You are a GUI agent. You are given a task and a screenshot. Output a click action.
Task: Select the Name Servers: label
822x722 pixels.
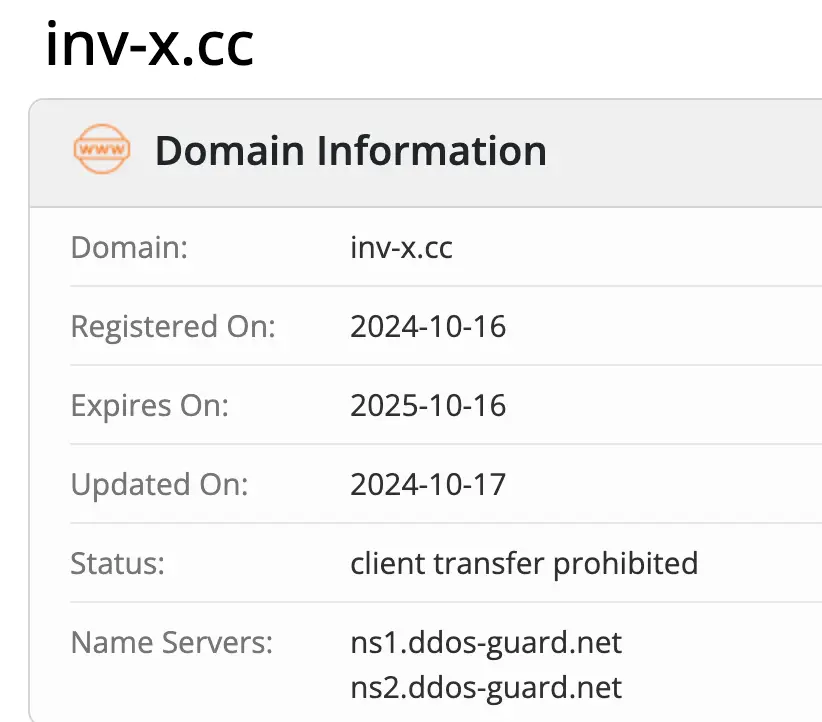pyautogui.click(x=172, y=642)
